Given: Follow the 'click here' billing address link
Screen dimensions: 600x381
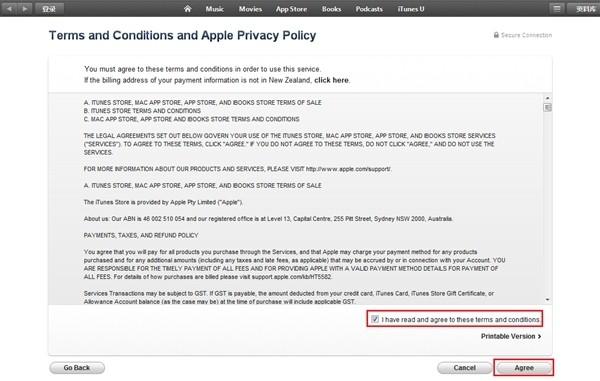Looking at the screenshot, I should click(331, 80).
